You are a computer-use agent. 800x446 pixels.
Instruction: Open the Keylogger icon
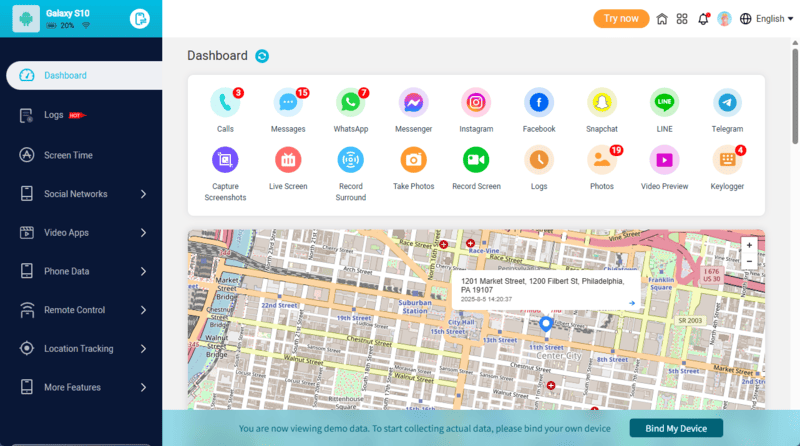[x=727, y=160]
